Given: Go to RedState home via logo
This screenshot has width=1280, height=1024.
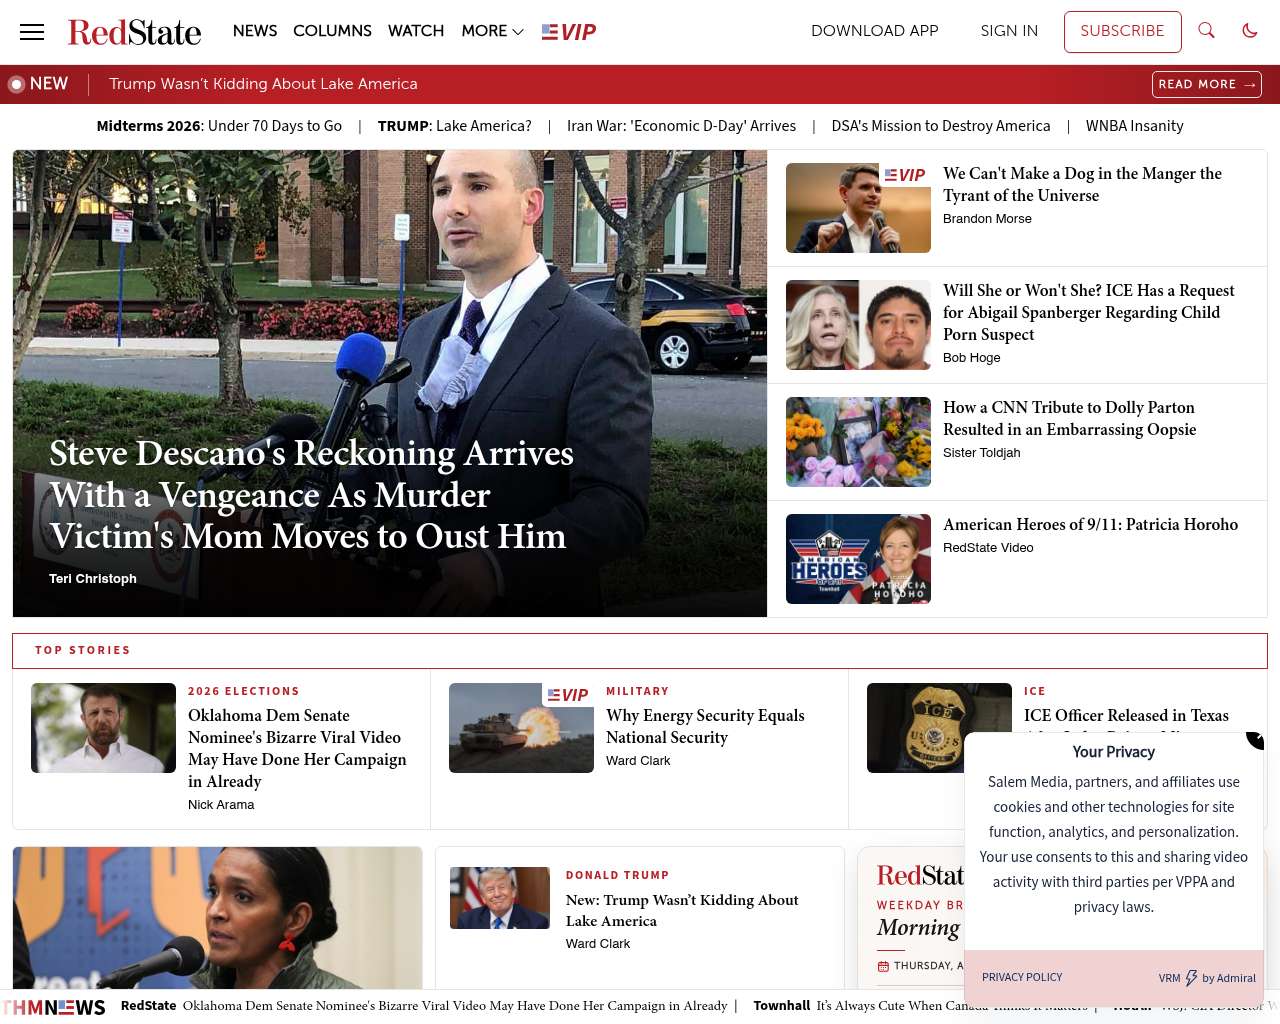Looking at the screenshot, I should click(134, 32).
